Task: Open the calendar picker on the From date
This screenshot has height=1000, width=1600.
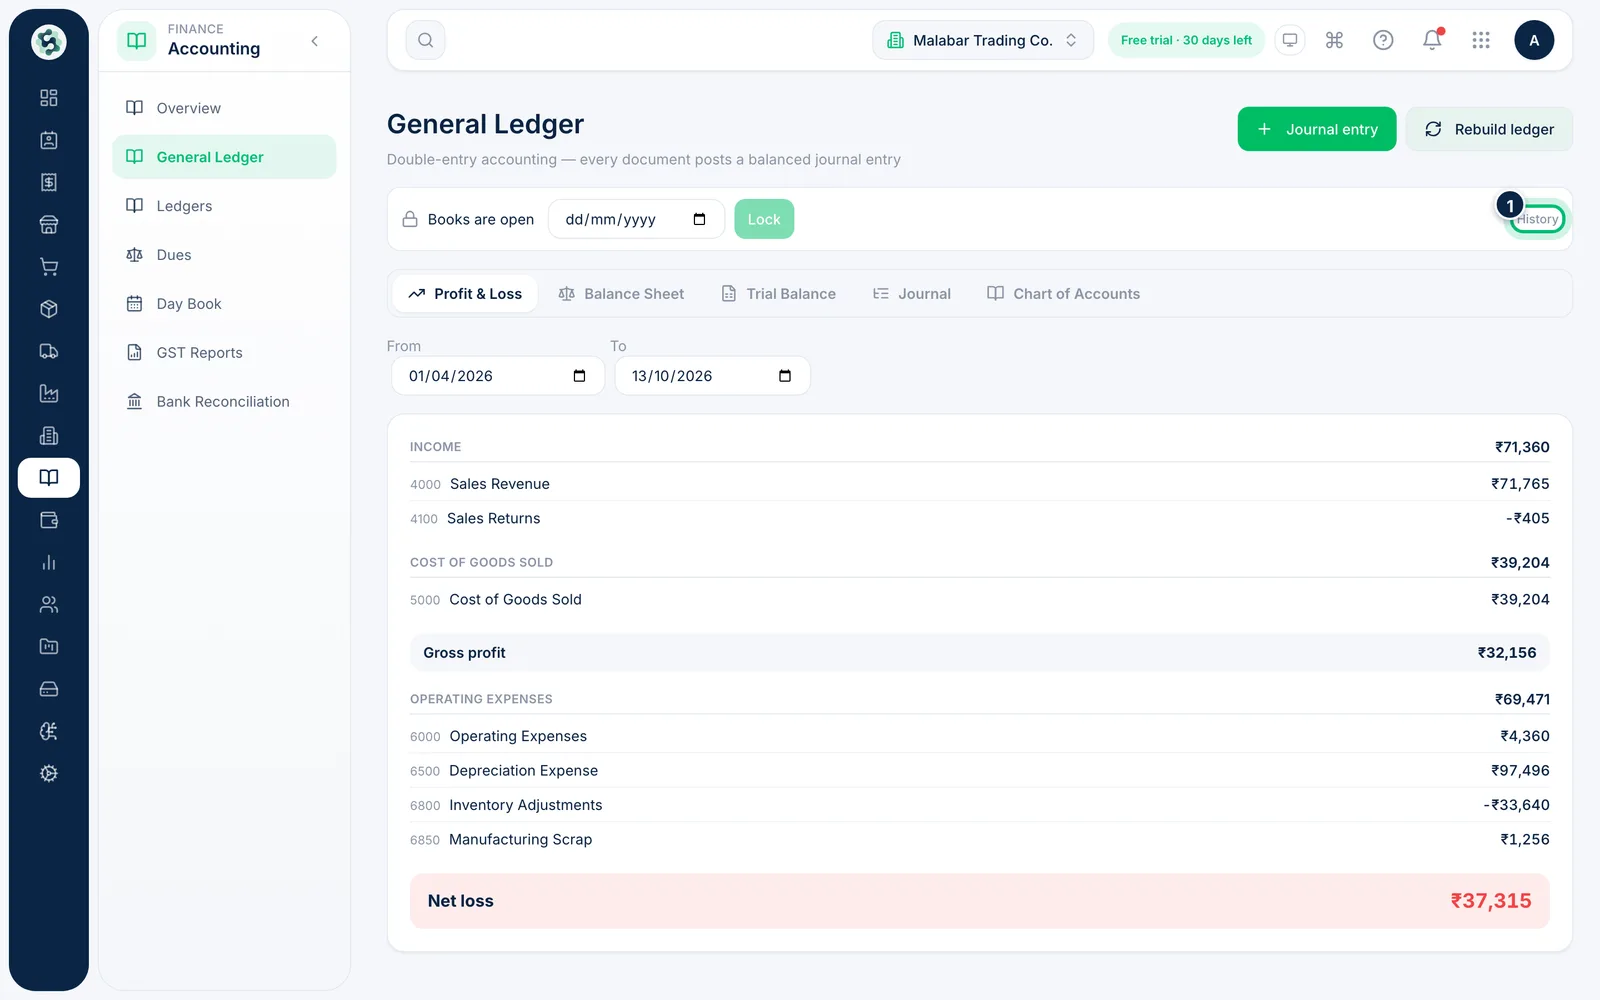Action: pyautogui.click(x=579, y=376)
